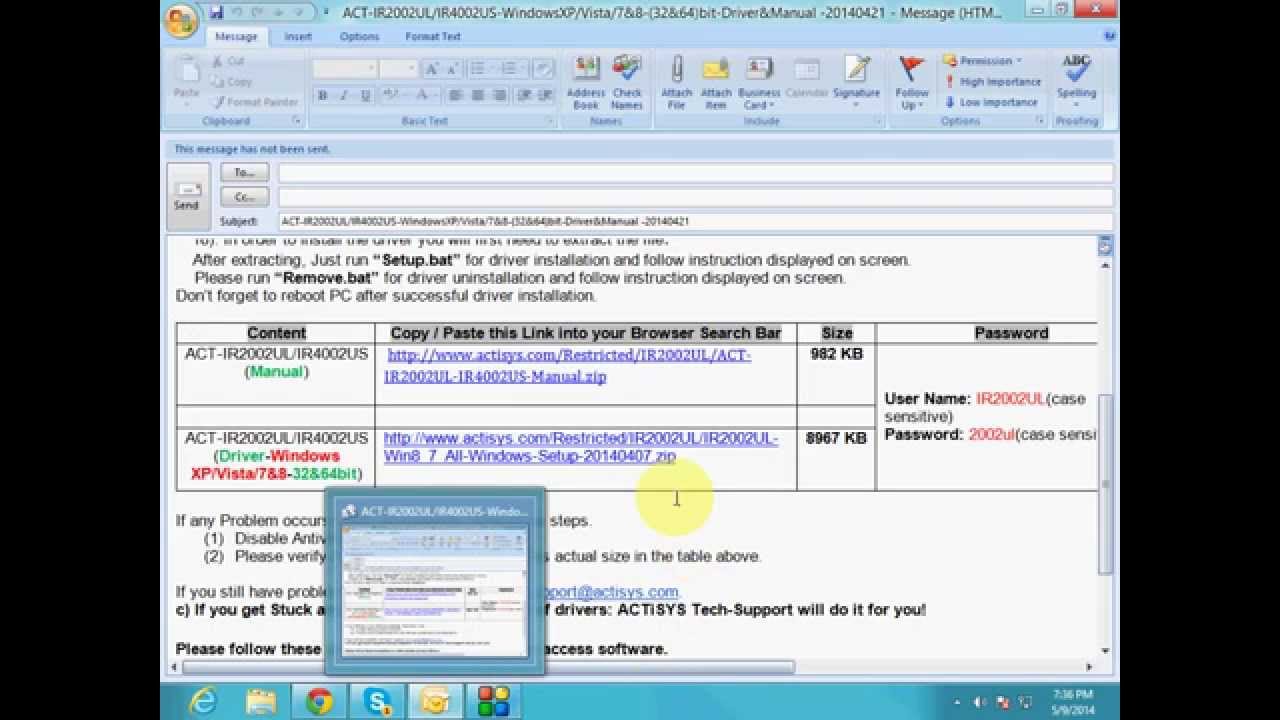The image size is (1280, 720).
Task: Open the Clipboard group dialog launcher
Action: [x=297, y=121]
